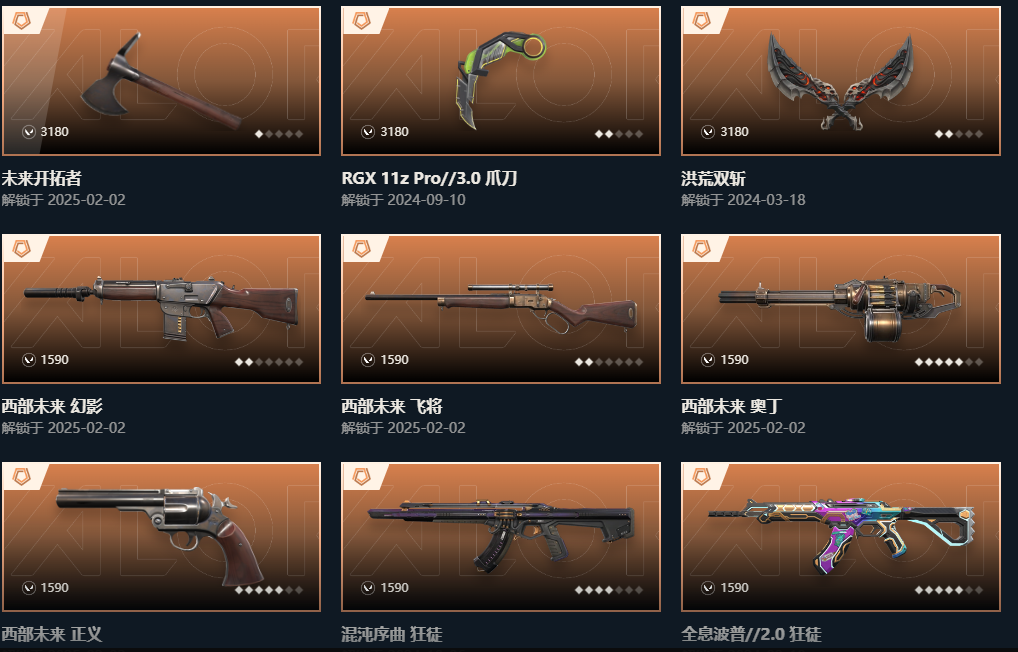1018x652 pixels.
Task: Select the 西部未来 飞将 scoped rifle card
Action: pyautogui.click(x=501, y=309)
